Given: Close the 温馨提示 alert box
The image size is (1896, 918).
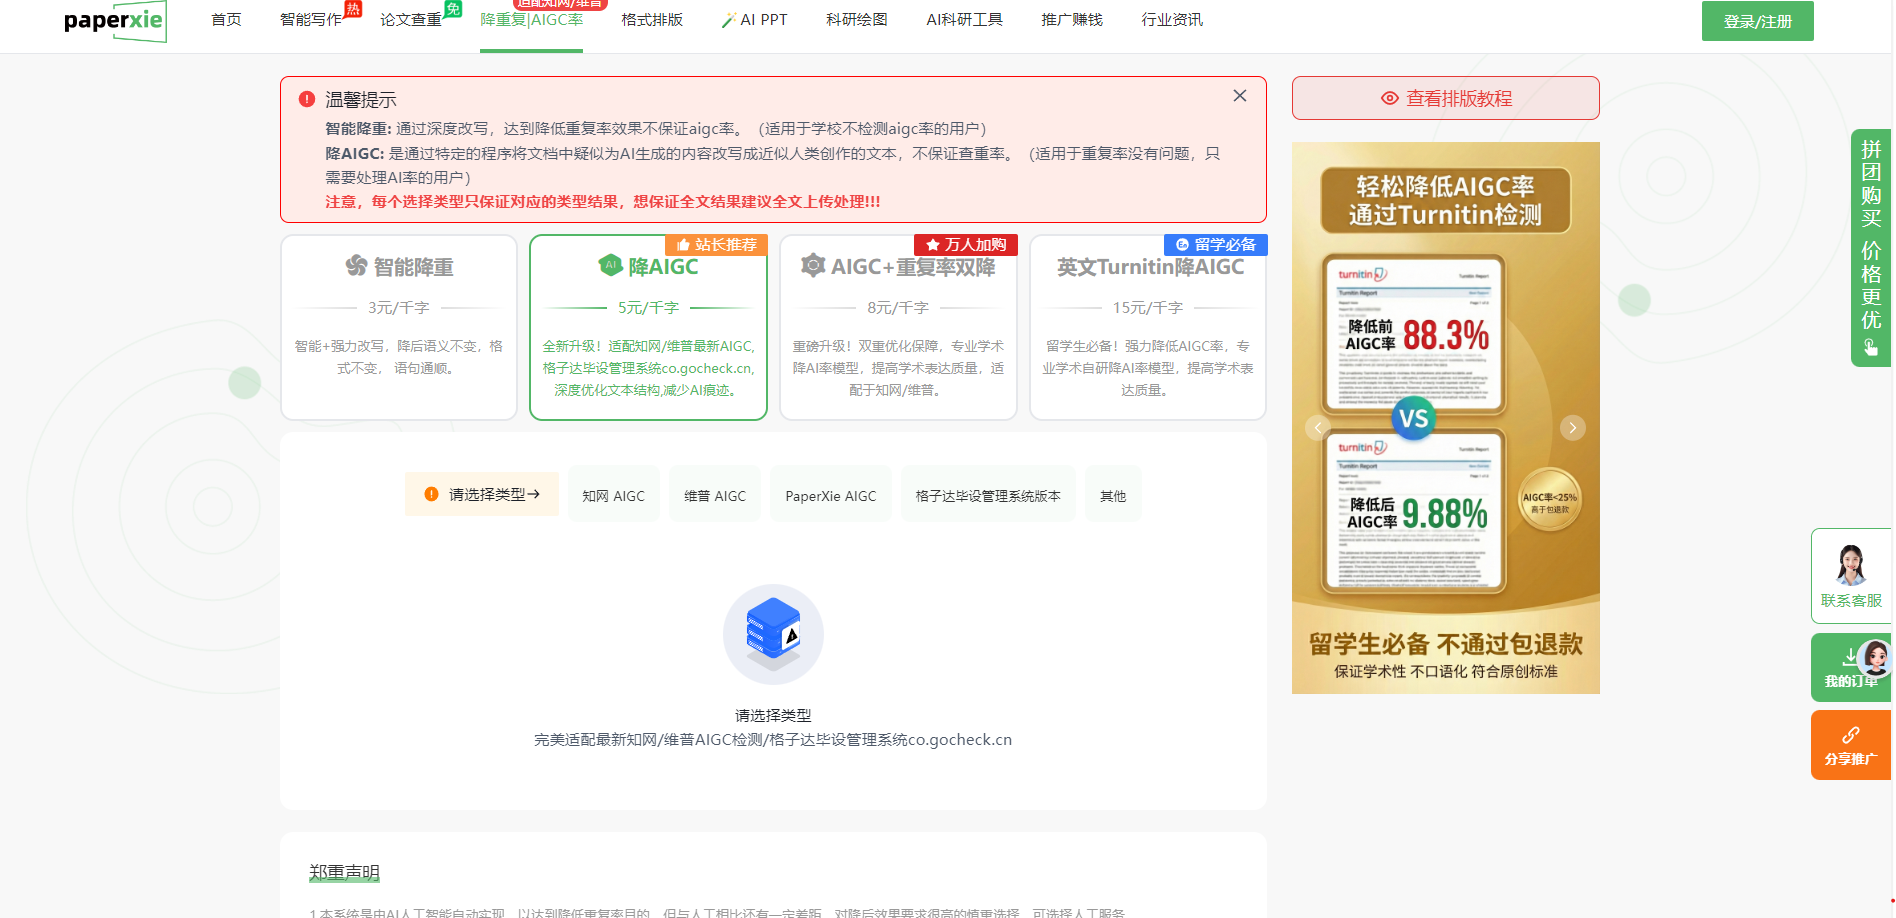Looking at the screenshot, I should (x=1240, y=96).
